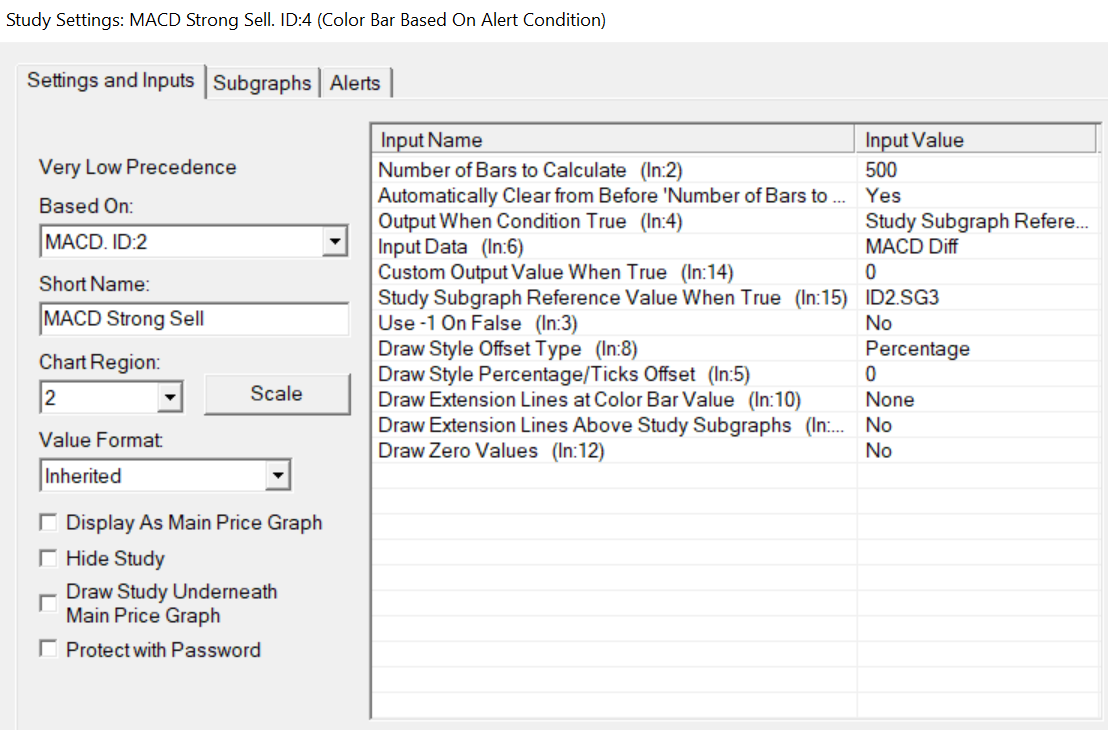Click the Input Value column header
This screenshot has height=730, width=1108.
(975, 140)
